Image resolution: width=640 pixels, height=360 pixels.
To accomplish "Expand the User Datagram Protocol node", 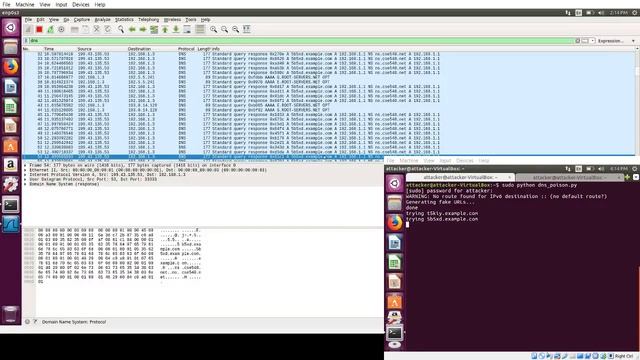I will pyautogui.click(x=25, y=179).
